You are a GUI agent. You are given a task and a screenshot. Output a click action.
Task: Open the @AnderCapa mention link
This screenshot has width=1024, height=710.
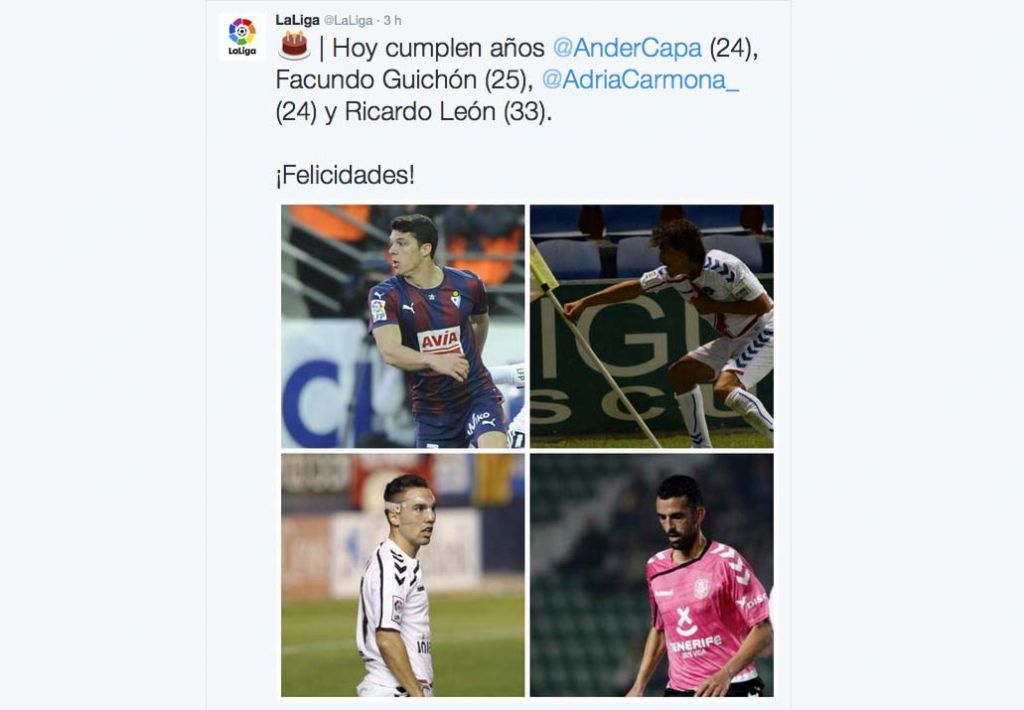(627, 48)
